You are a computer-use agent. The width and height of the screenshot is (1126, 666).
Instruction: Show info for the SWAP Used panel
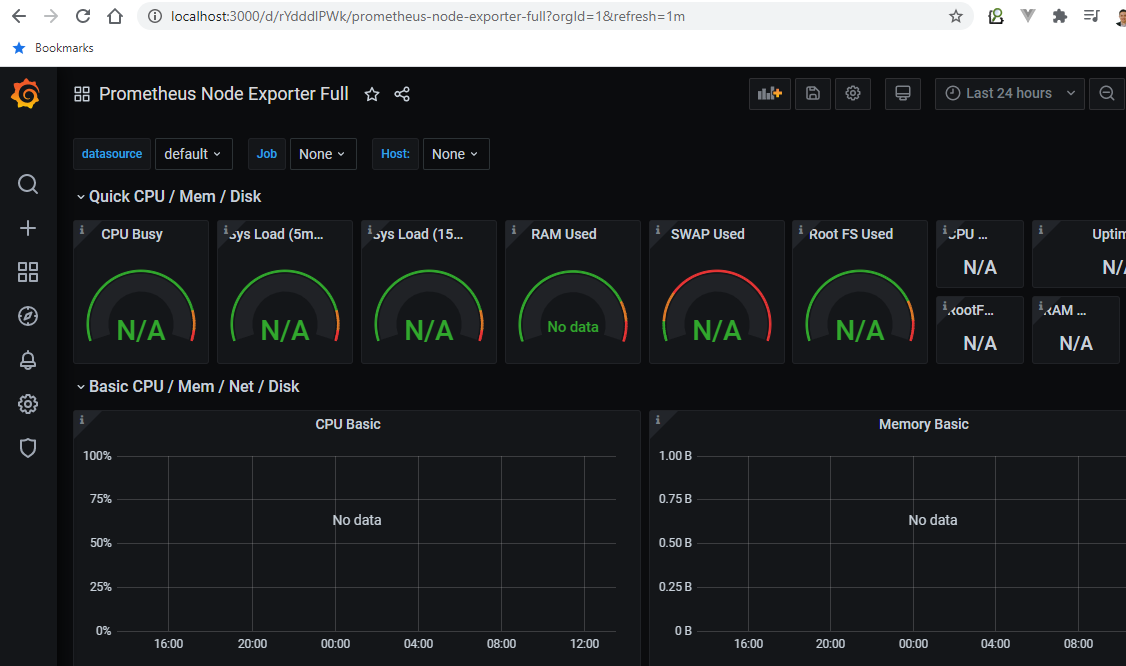coord(658,230)
